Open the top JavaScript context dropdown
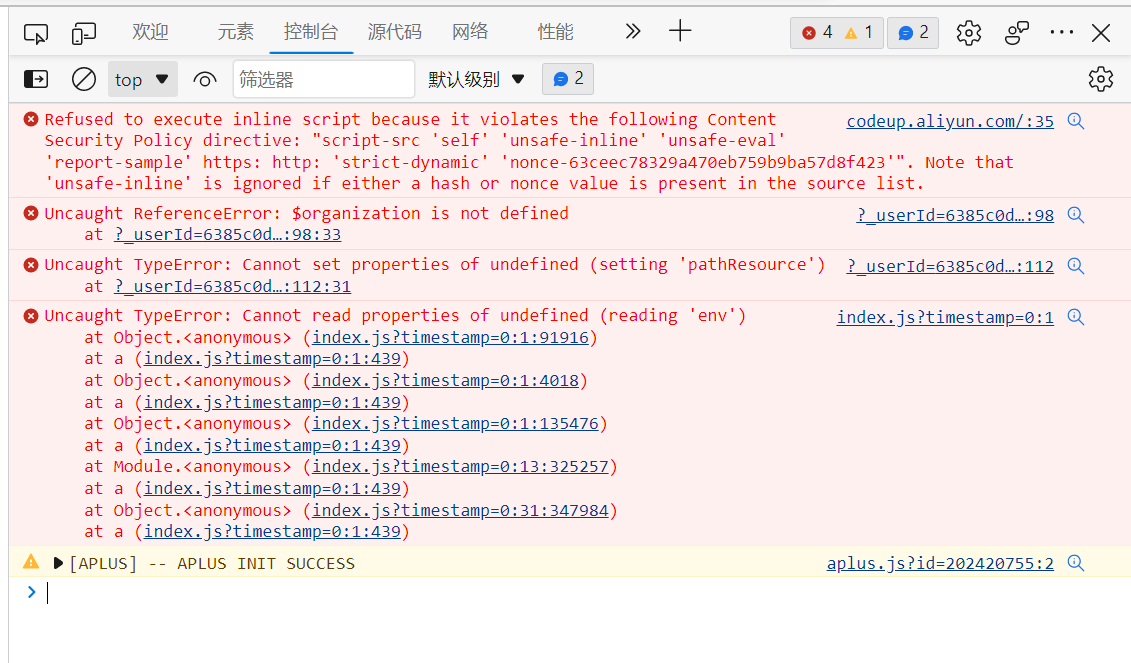This screenshot has width=1131, height=663. (x=142, y=79)
